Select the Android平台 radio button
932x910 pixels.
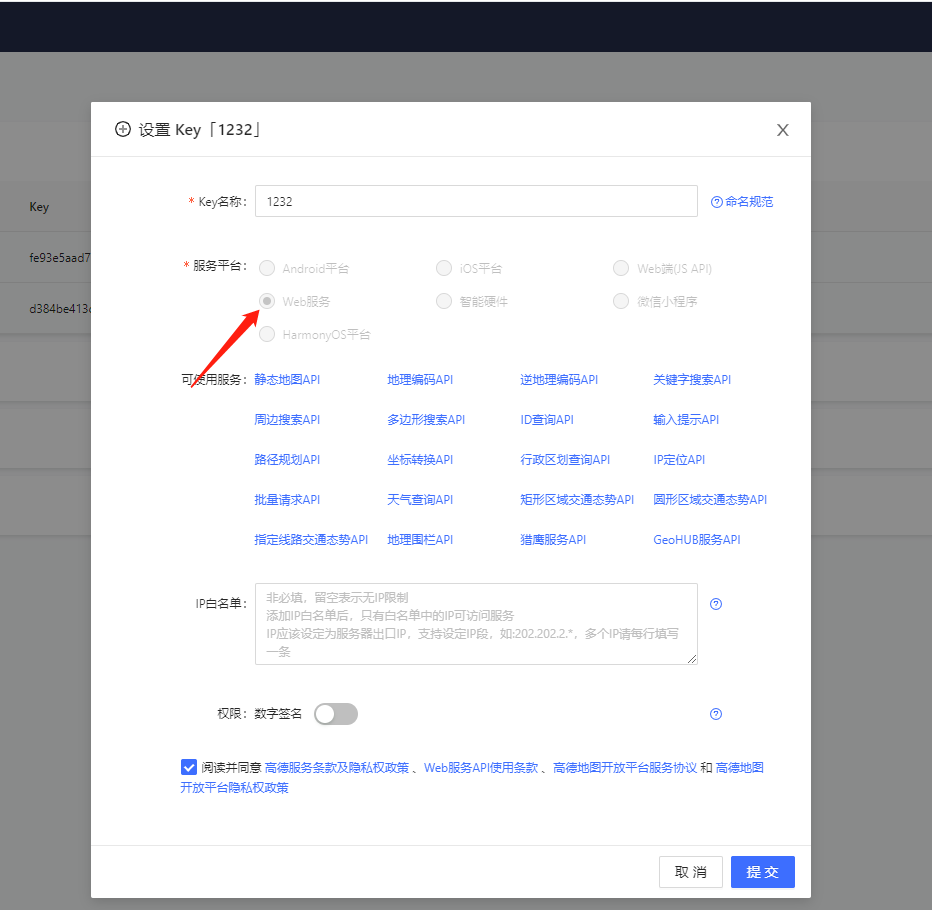coord(267,268)
